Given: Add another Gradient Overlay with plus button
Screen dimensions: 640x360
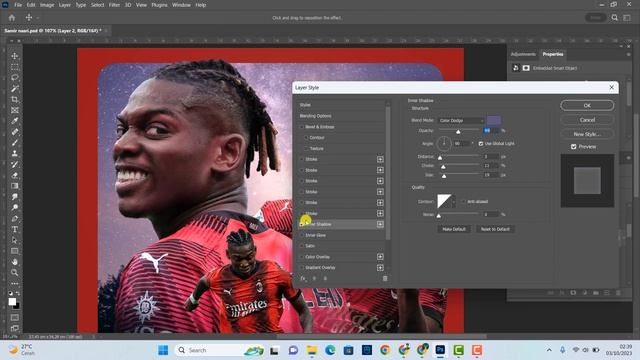Looking at the screenshot, I should point(380,267).
